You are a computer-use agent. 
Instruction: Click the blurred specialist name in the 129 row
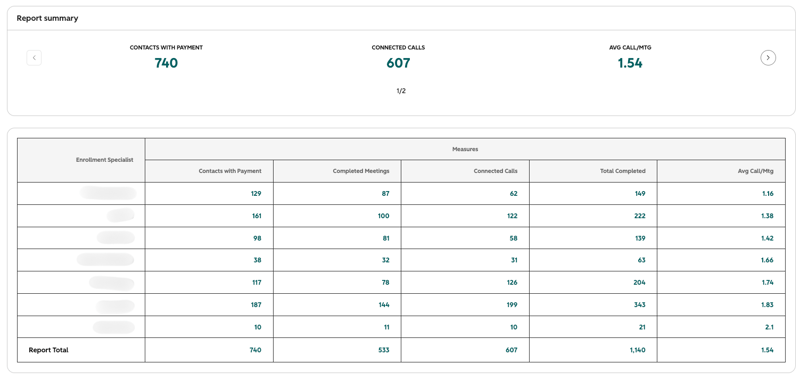(108, 193)
